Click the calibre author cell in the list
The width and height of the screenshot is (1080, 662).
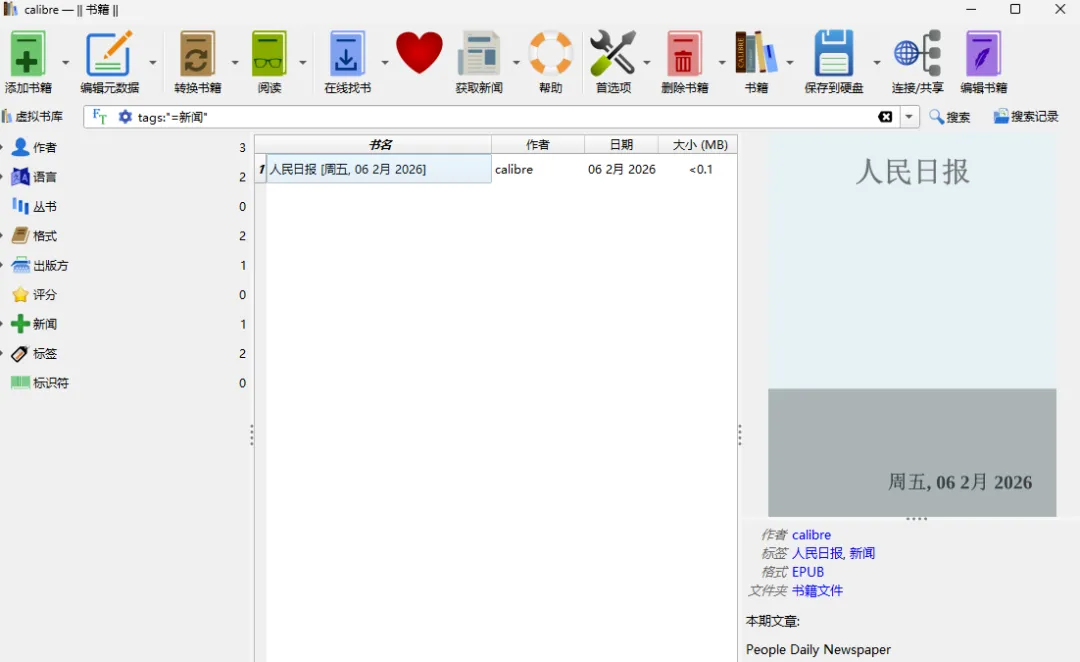click(538, 169)
